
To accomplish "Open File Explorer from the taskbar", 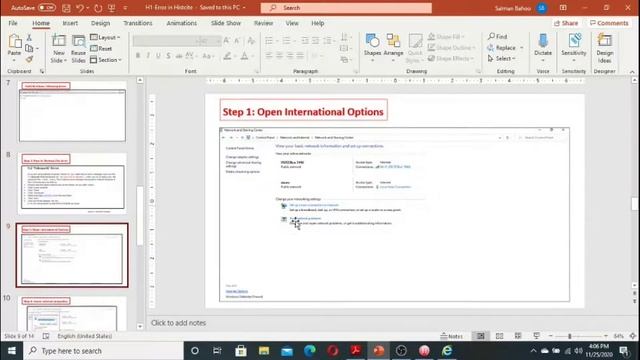I will click(x=264, y=351).
